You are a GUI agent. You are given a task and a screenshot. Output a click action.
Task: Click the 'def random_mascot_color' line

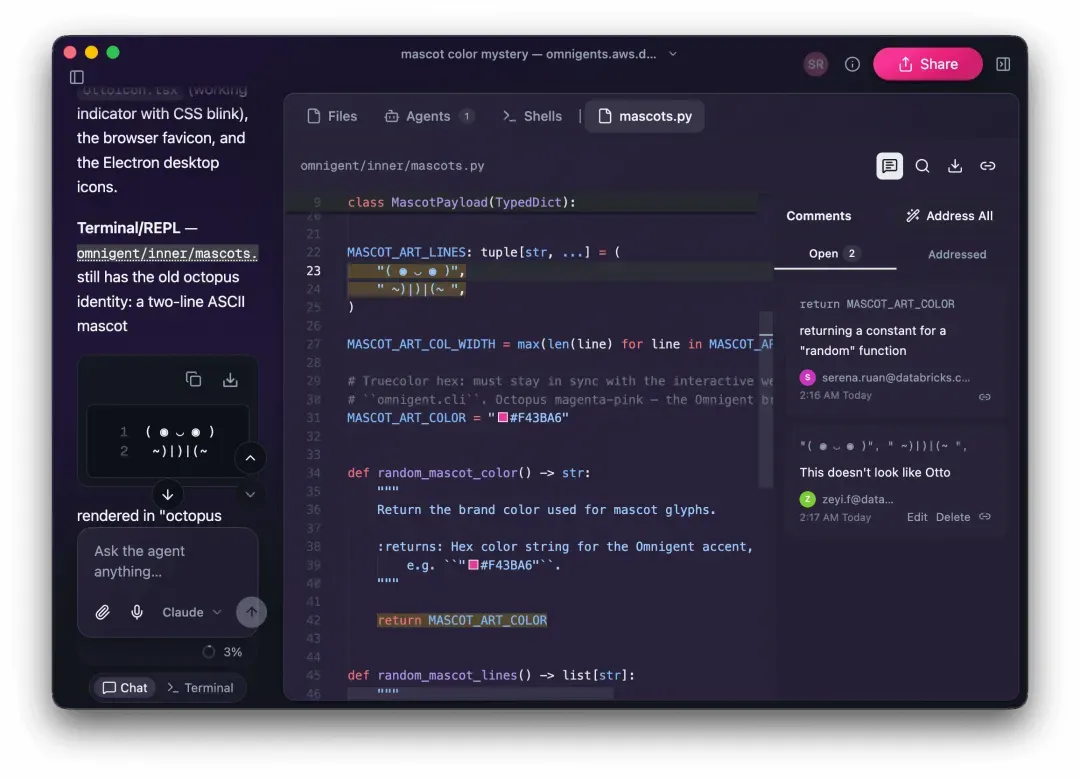tap(469, 473)
